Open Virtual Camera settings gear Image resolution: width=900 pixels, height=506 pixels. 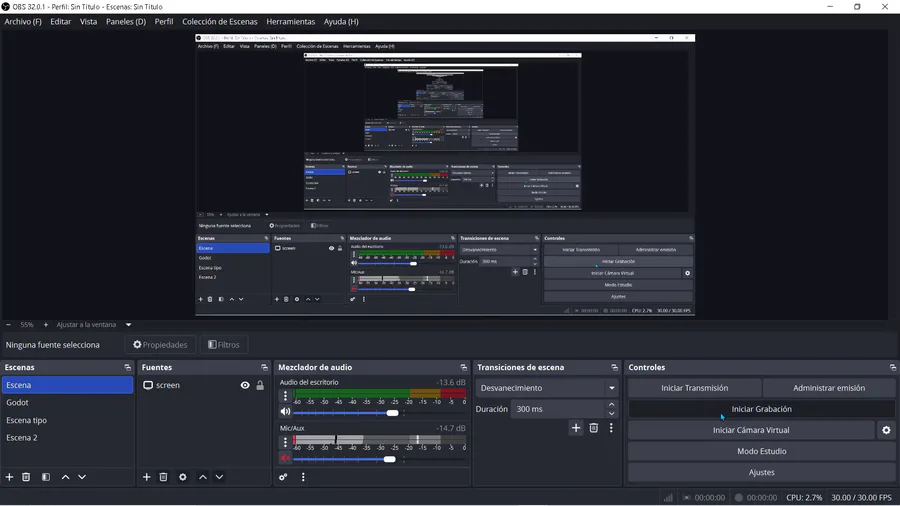886,430
